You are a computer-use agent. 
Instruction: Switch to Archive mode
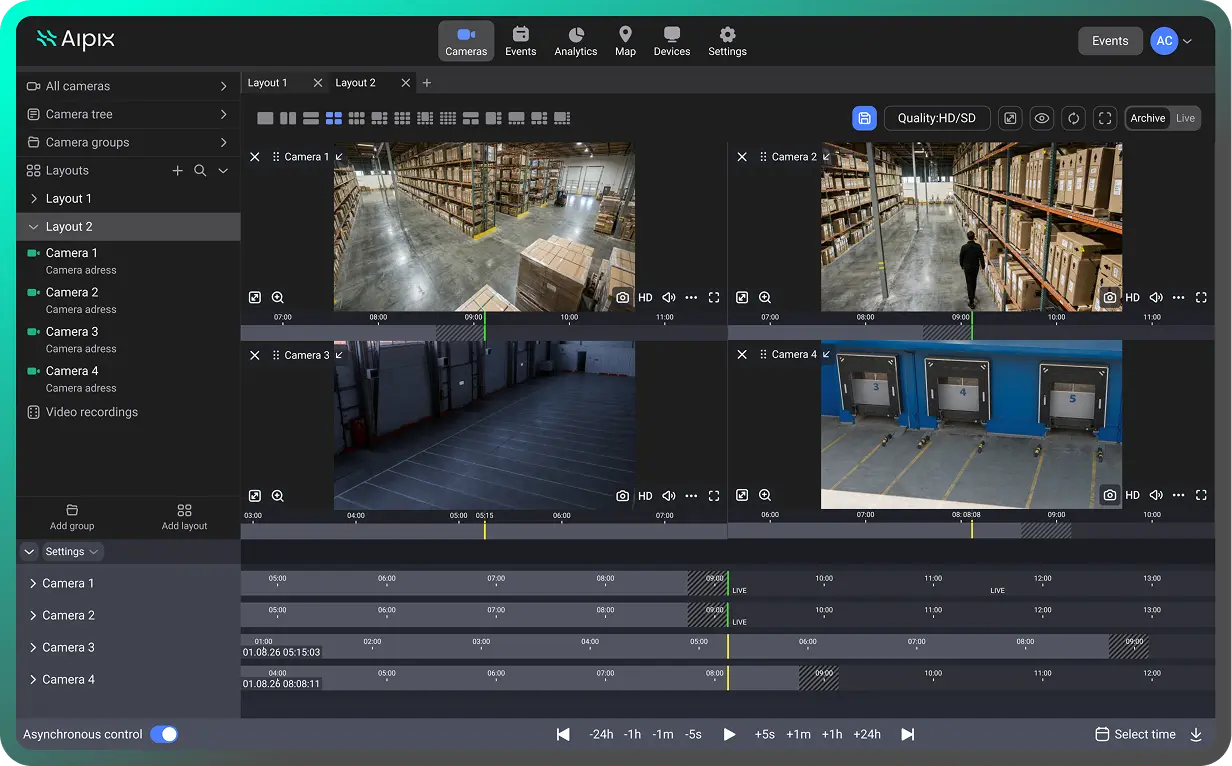pyautogui.click(x=1148, y=118)
